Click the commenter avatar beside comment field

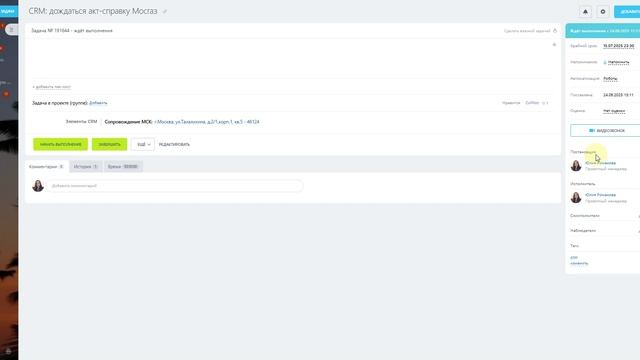click(38, 186)
